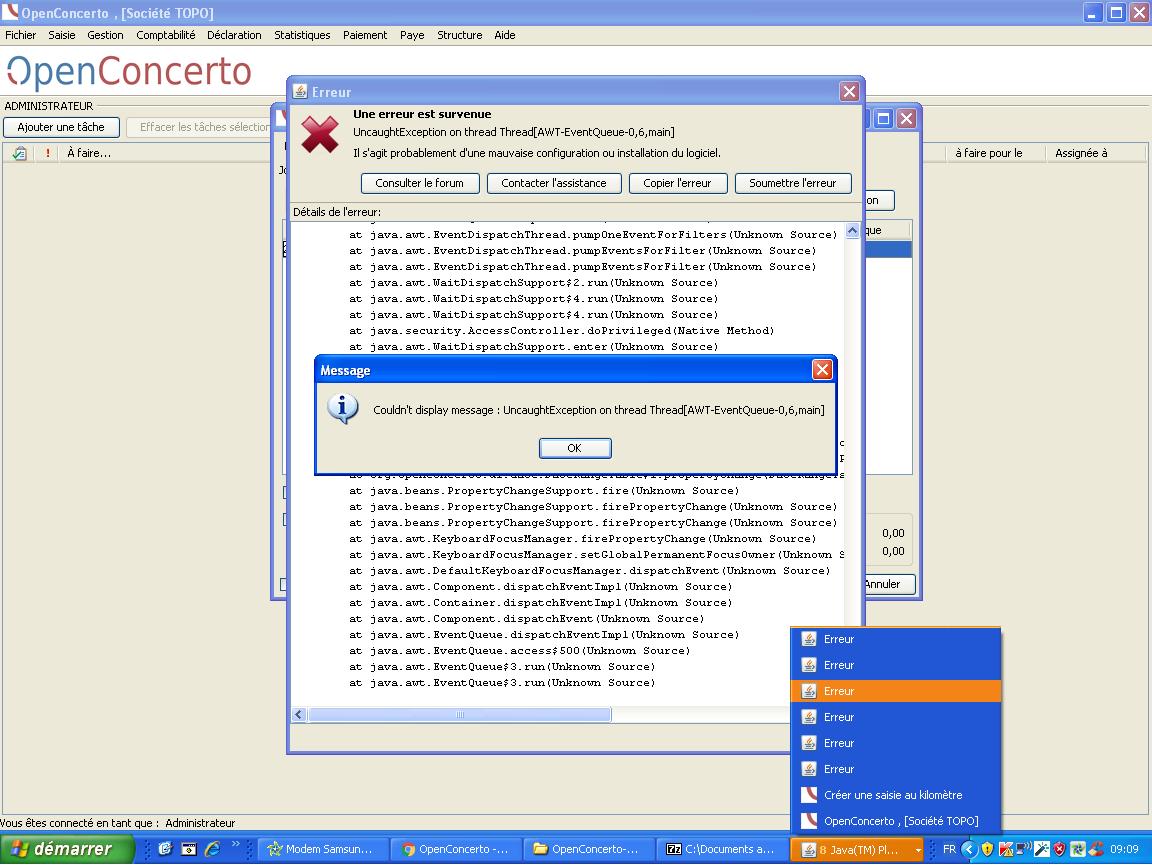Open the Aide menu
Image resolution: width=1152 pixels, height=866 pixels.
pyautogui.click(x=505, y=35)
